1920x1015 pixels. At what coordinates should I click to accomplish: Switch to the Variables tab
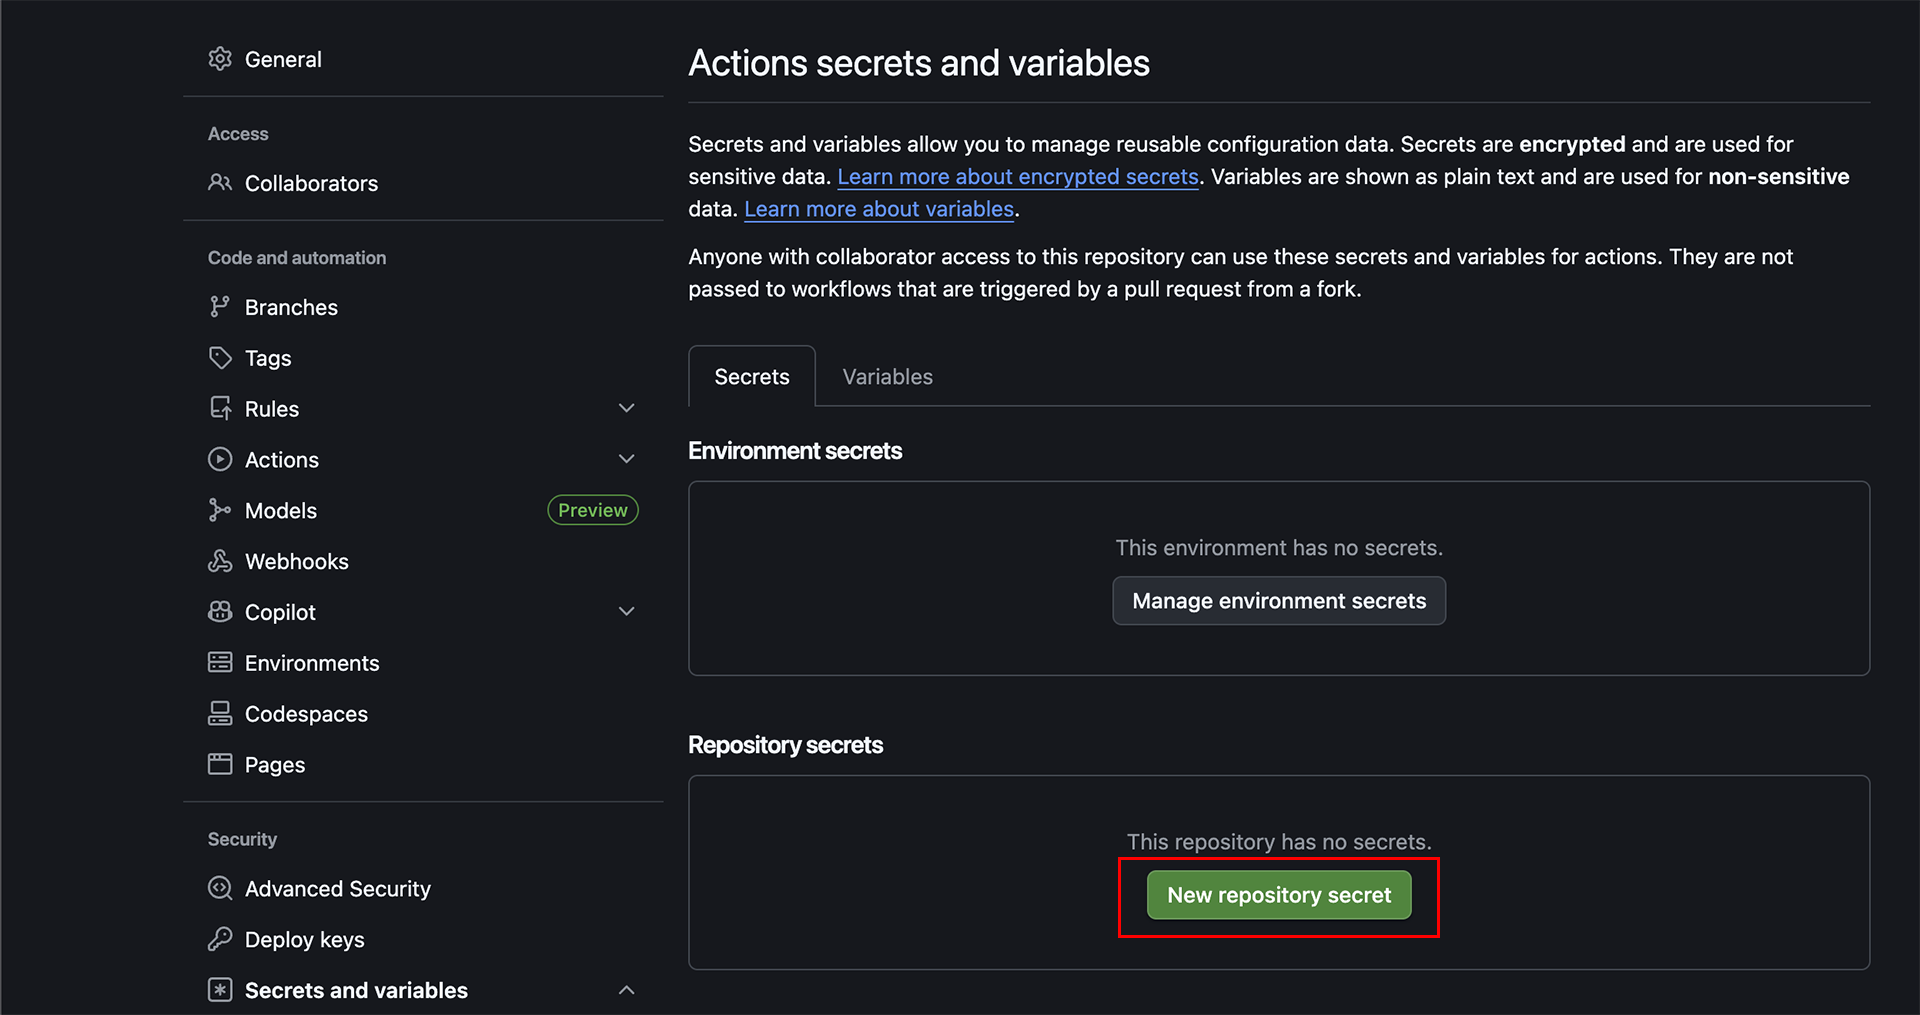[x=887, y=377]
